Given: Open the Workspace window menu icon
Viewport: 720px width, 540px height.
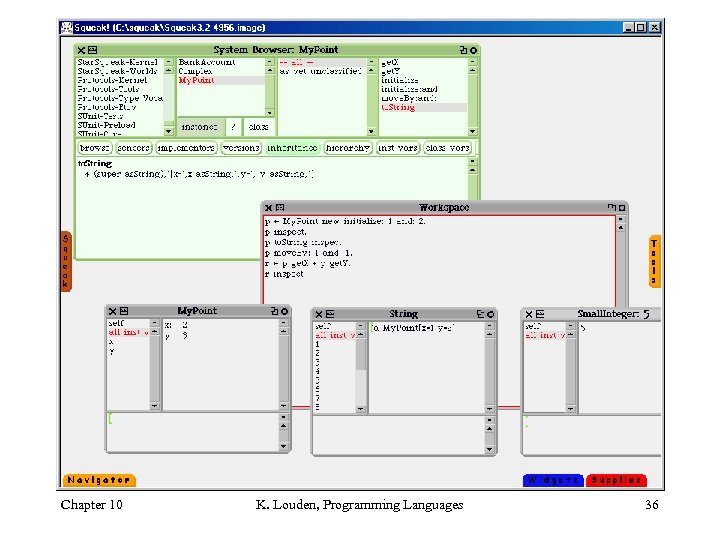Looking at the screenshot, I should 280,208.
